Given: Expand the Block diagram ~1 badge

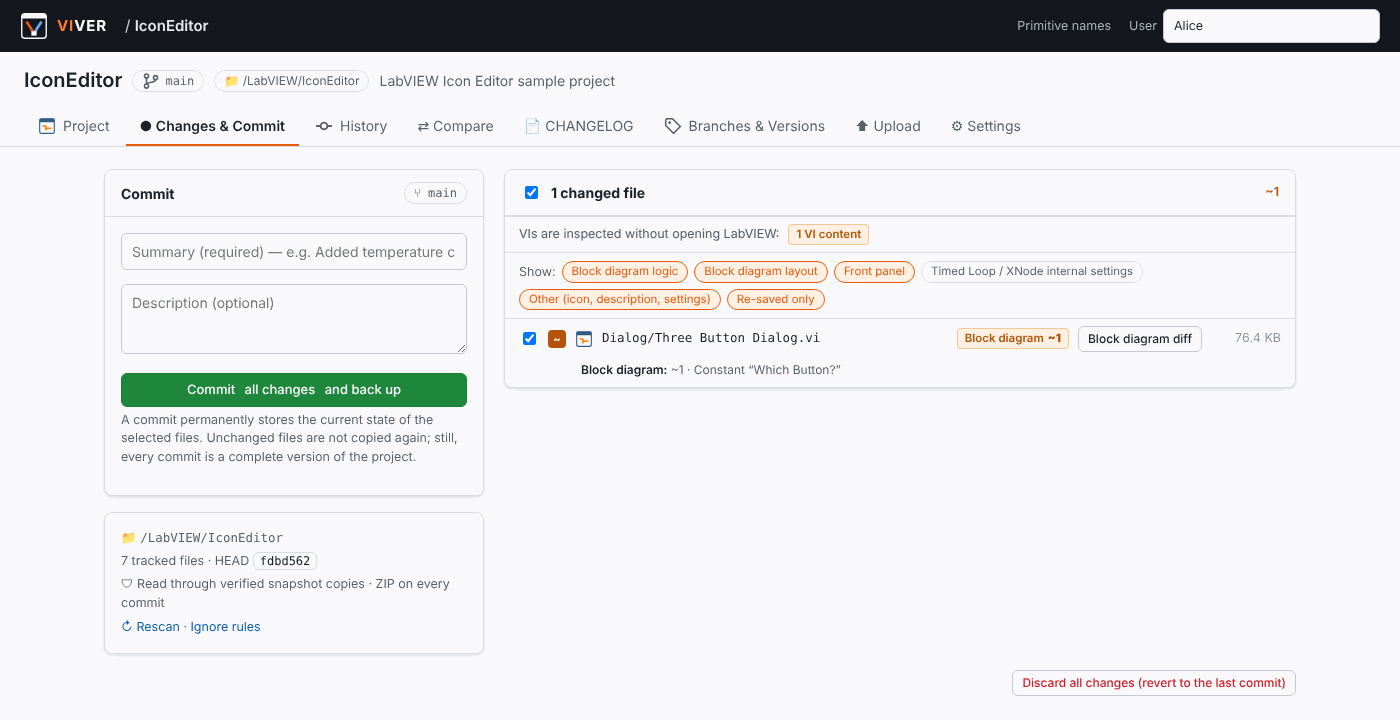Looking at the screenshot, I should pyautogui.click(x=1013, y=339).
